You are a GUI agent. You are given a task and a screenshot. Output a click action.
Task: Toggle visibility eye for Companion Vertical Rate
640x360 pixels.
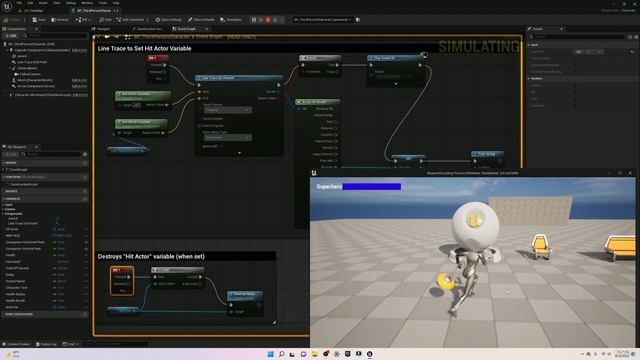86,249
